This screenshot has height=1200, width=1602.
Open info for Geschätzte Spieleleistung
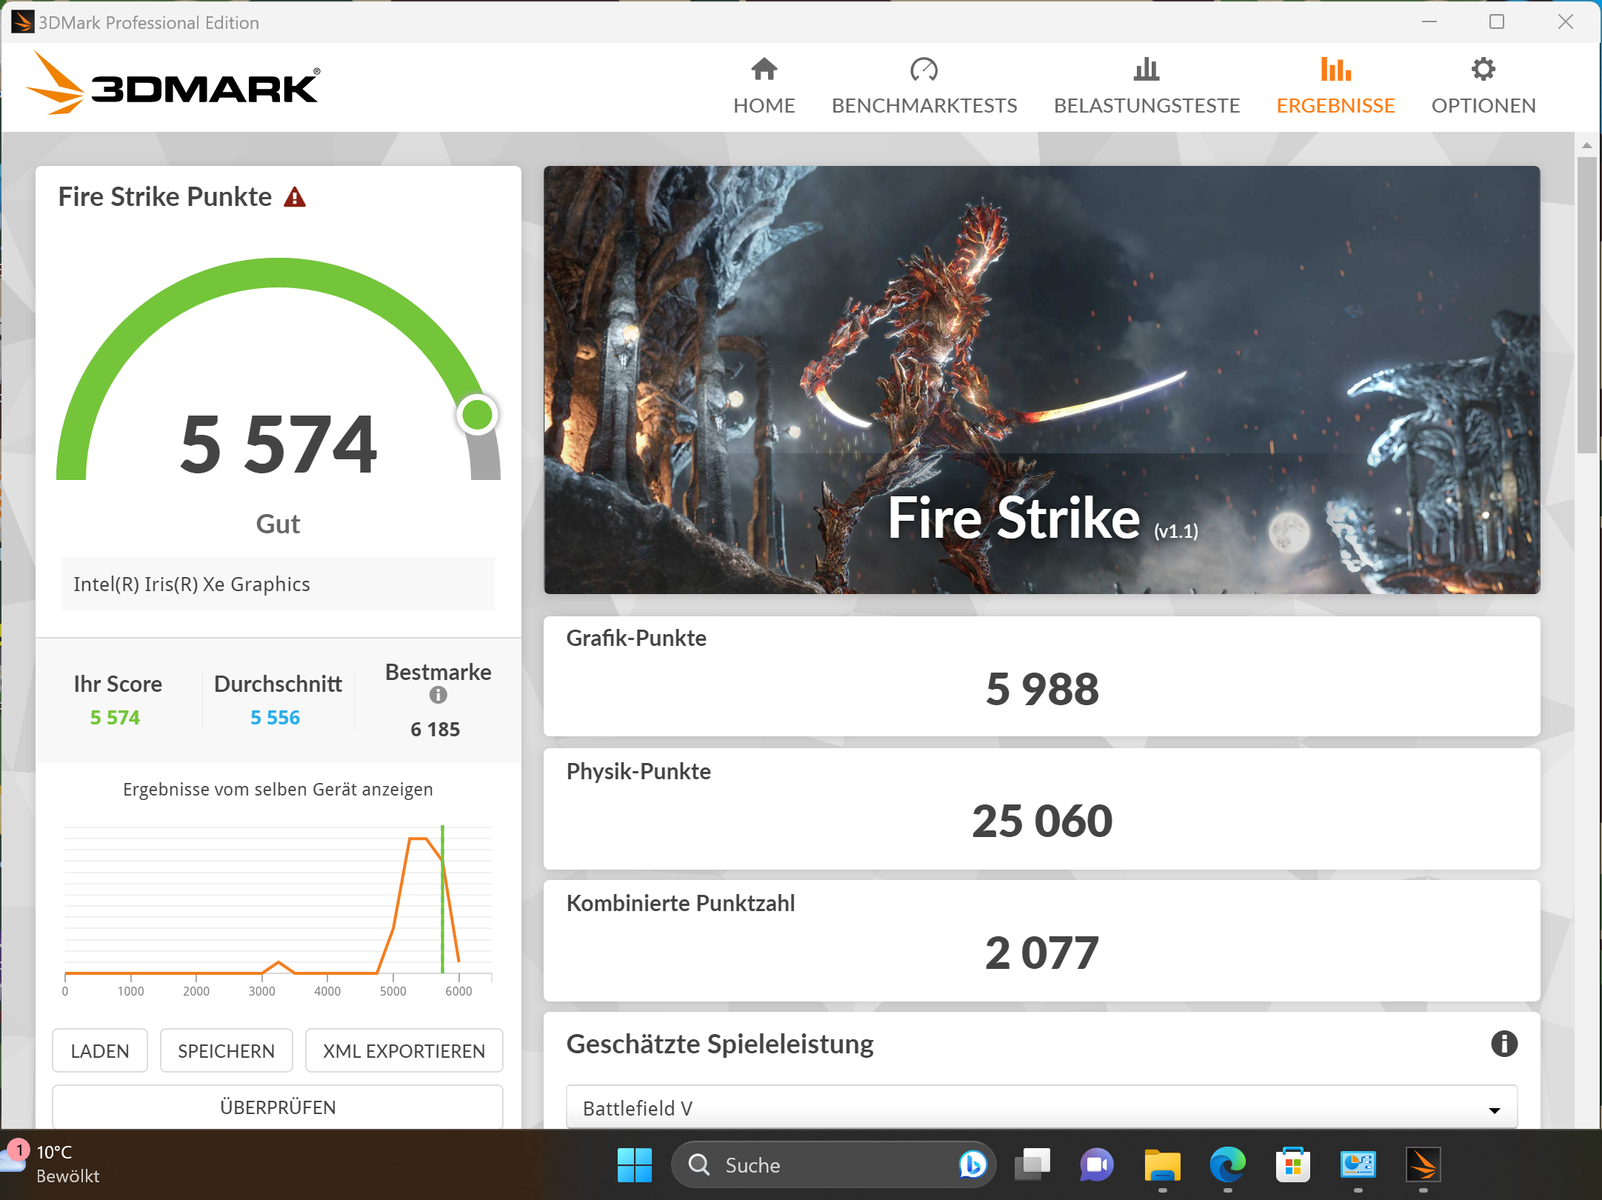pos(1503,1044)
